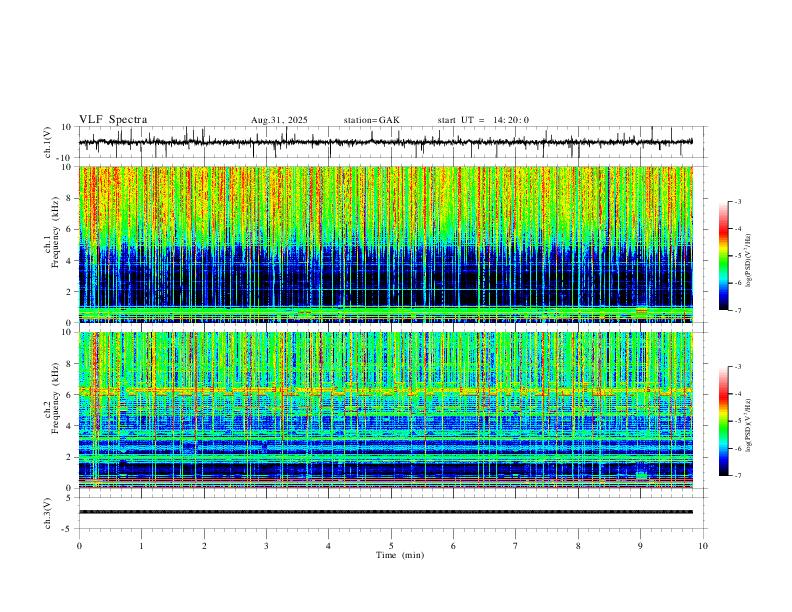The height and width of the screenshot is (612, 792).
Task: Click the ch.2 spectrogram panel
Action: [386, 410]
